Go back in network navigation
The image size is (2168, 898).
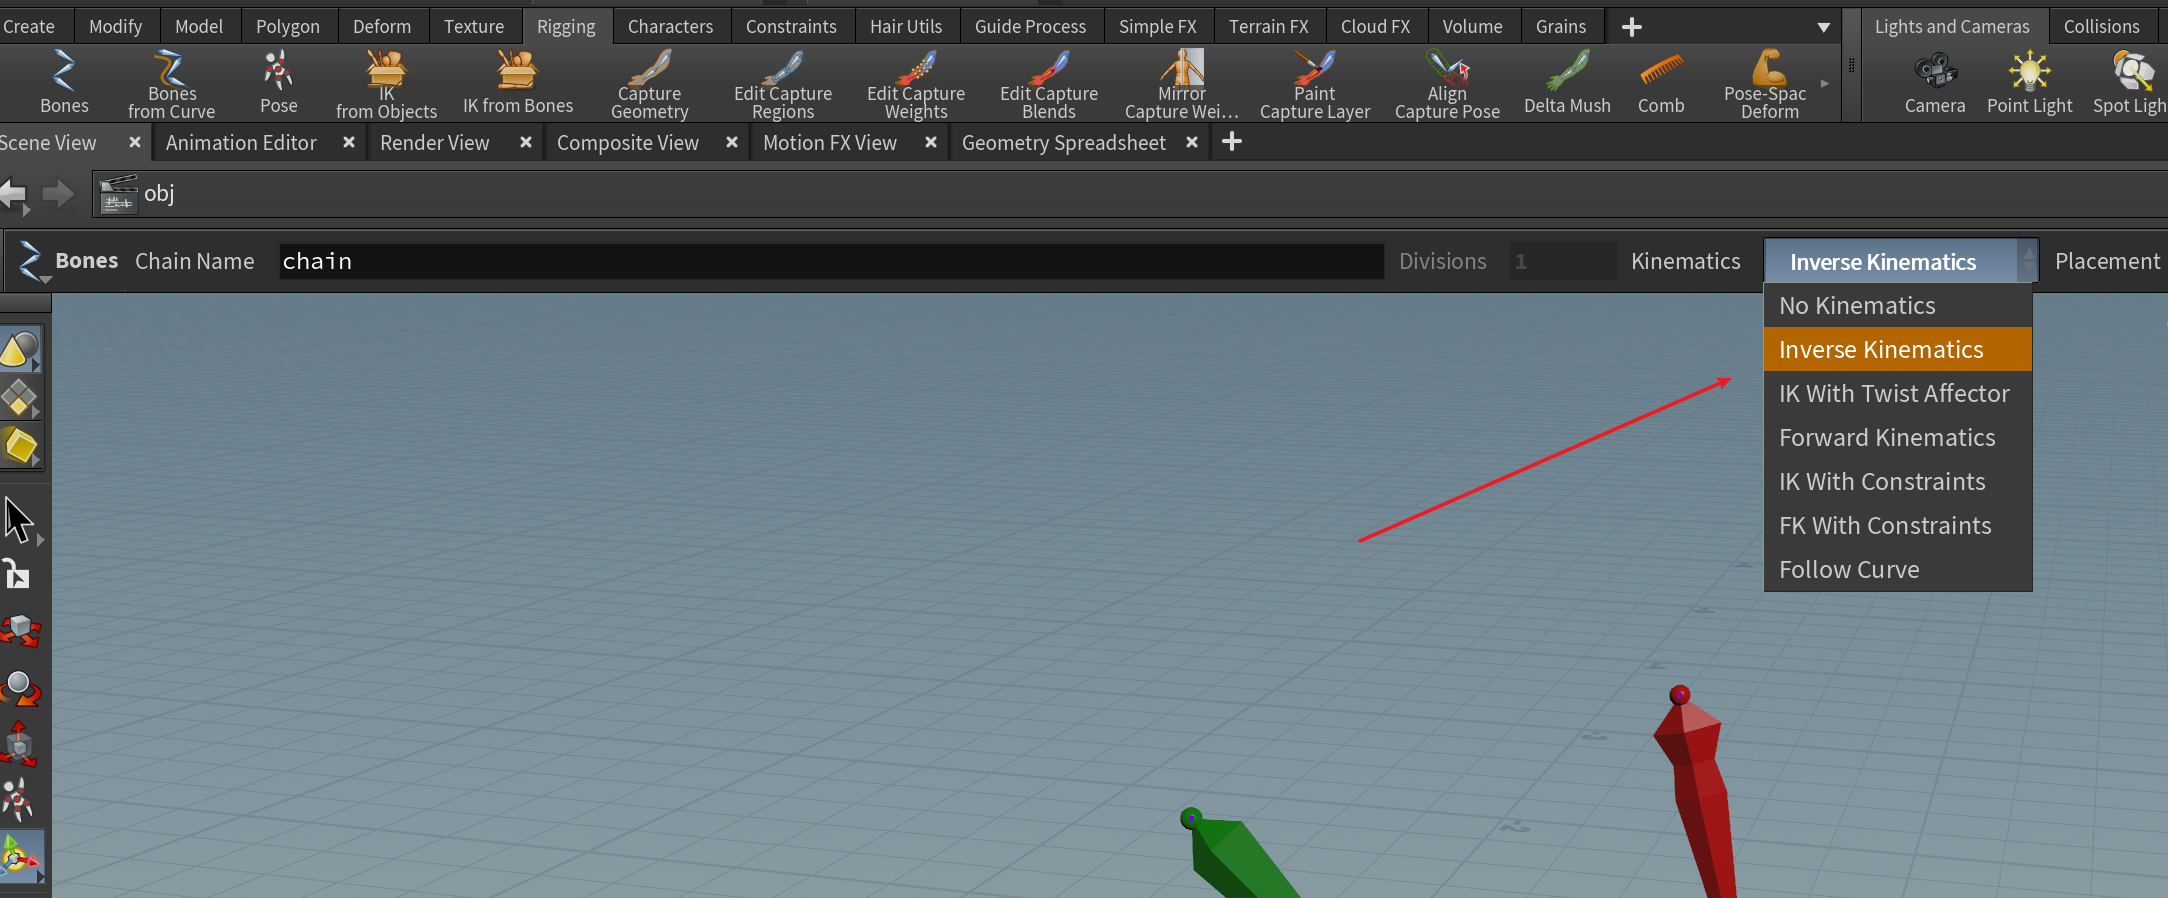point(14,194)
